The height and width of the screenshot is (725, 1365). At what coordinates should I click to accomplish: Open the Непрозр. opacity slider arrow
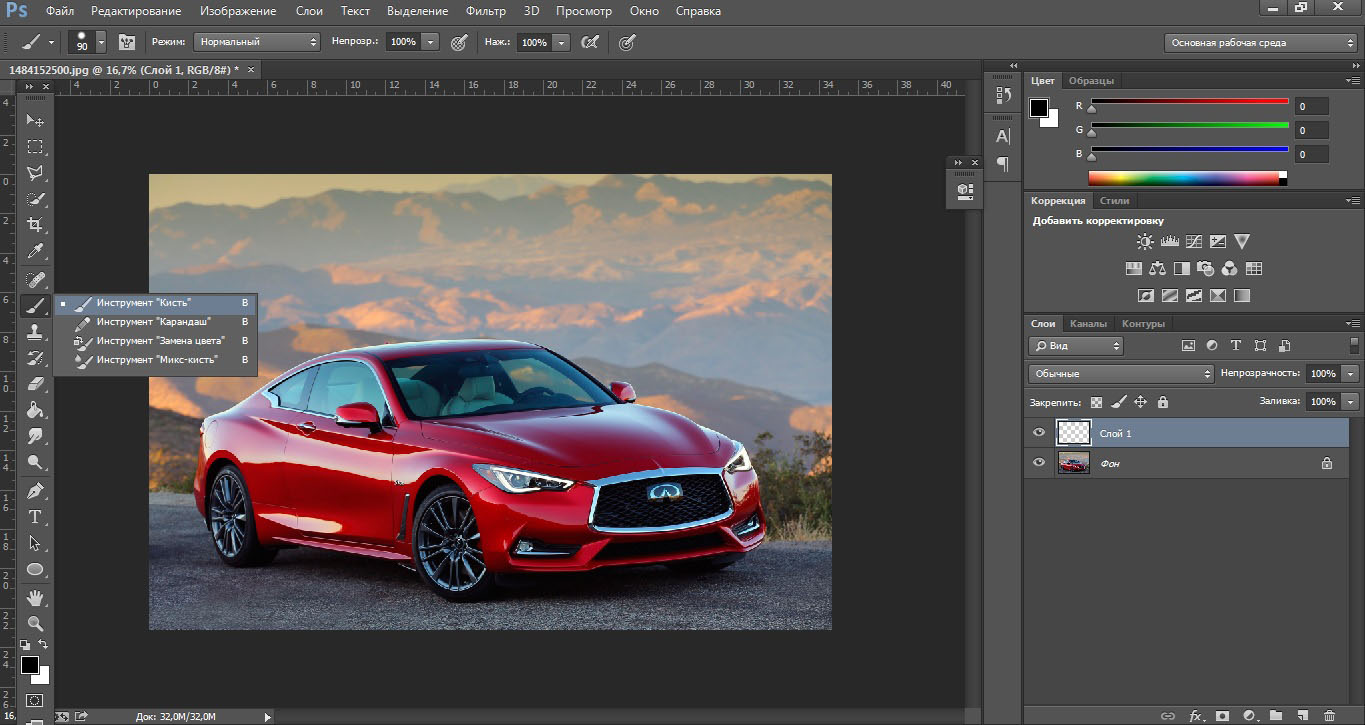pyautogui.click(x=430, y=43)
